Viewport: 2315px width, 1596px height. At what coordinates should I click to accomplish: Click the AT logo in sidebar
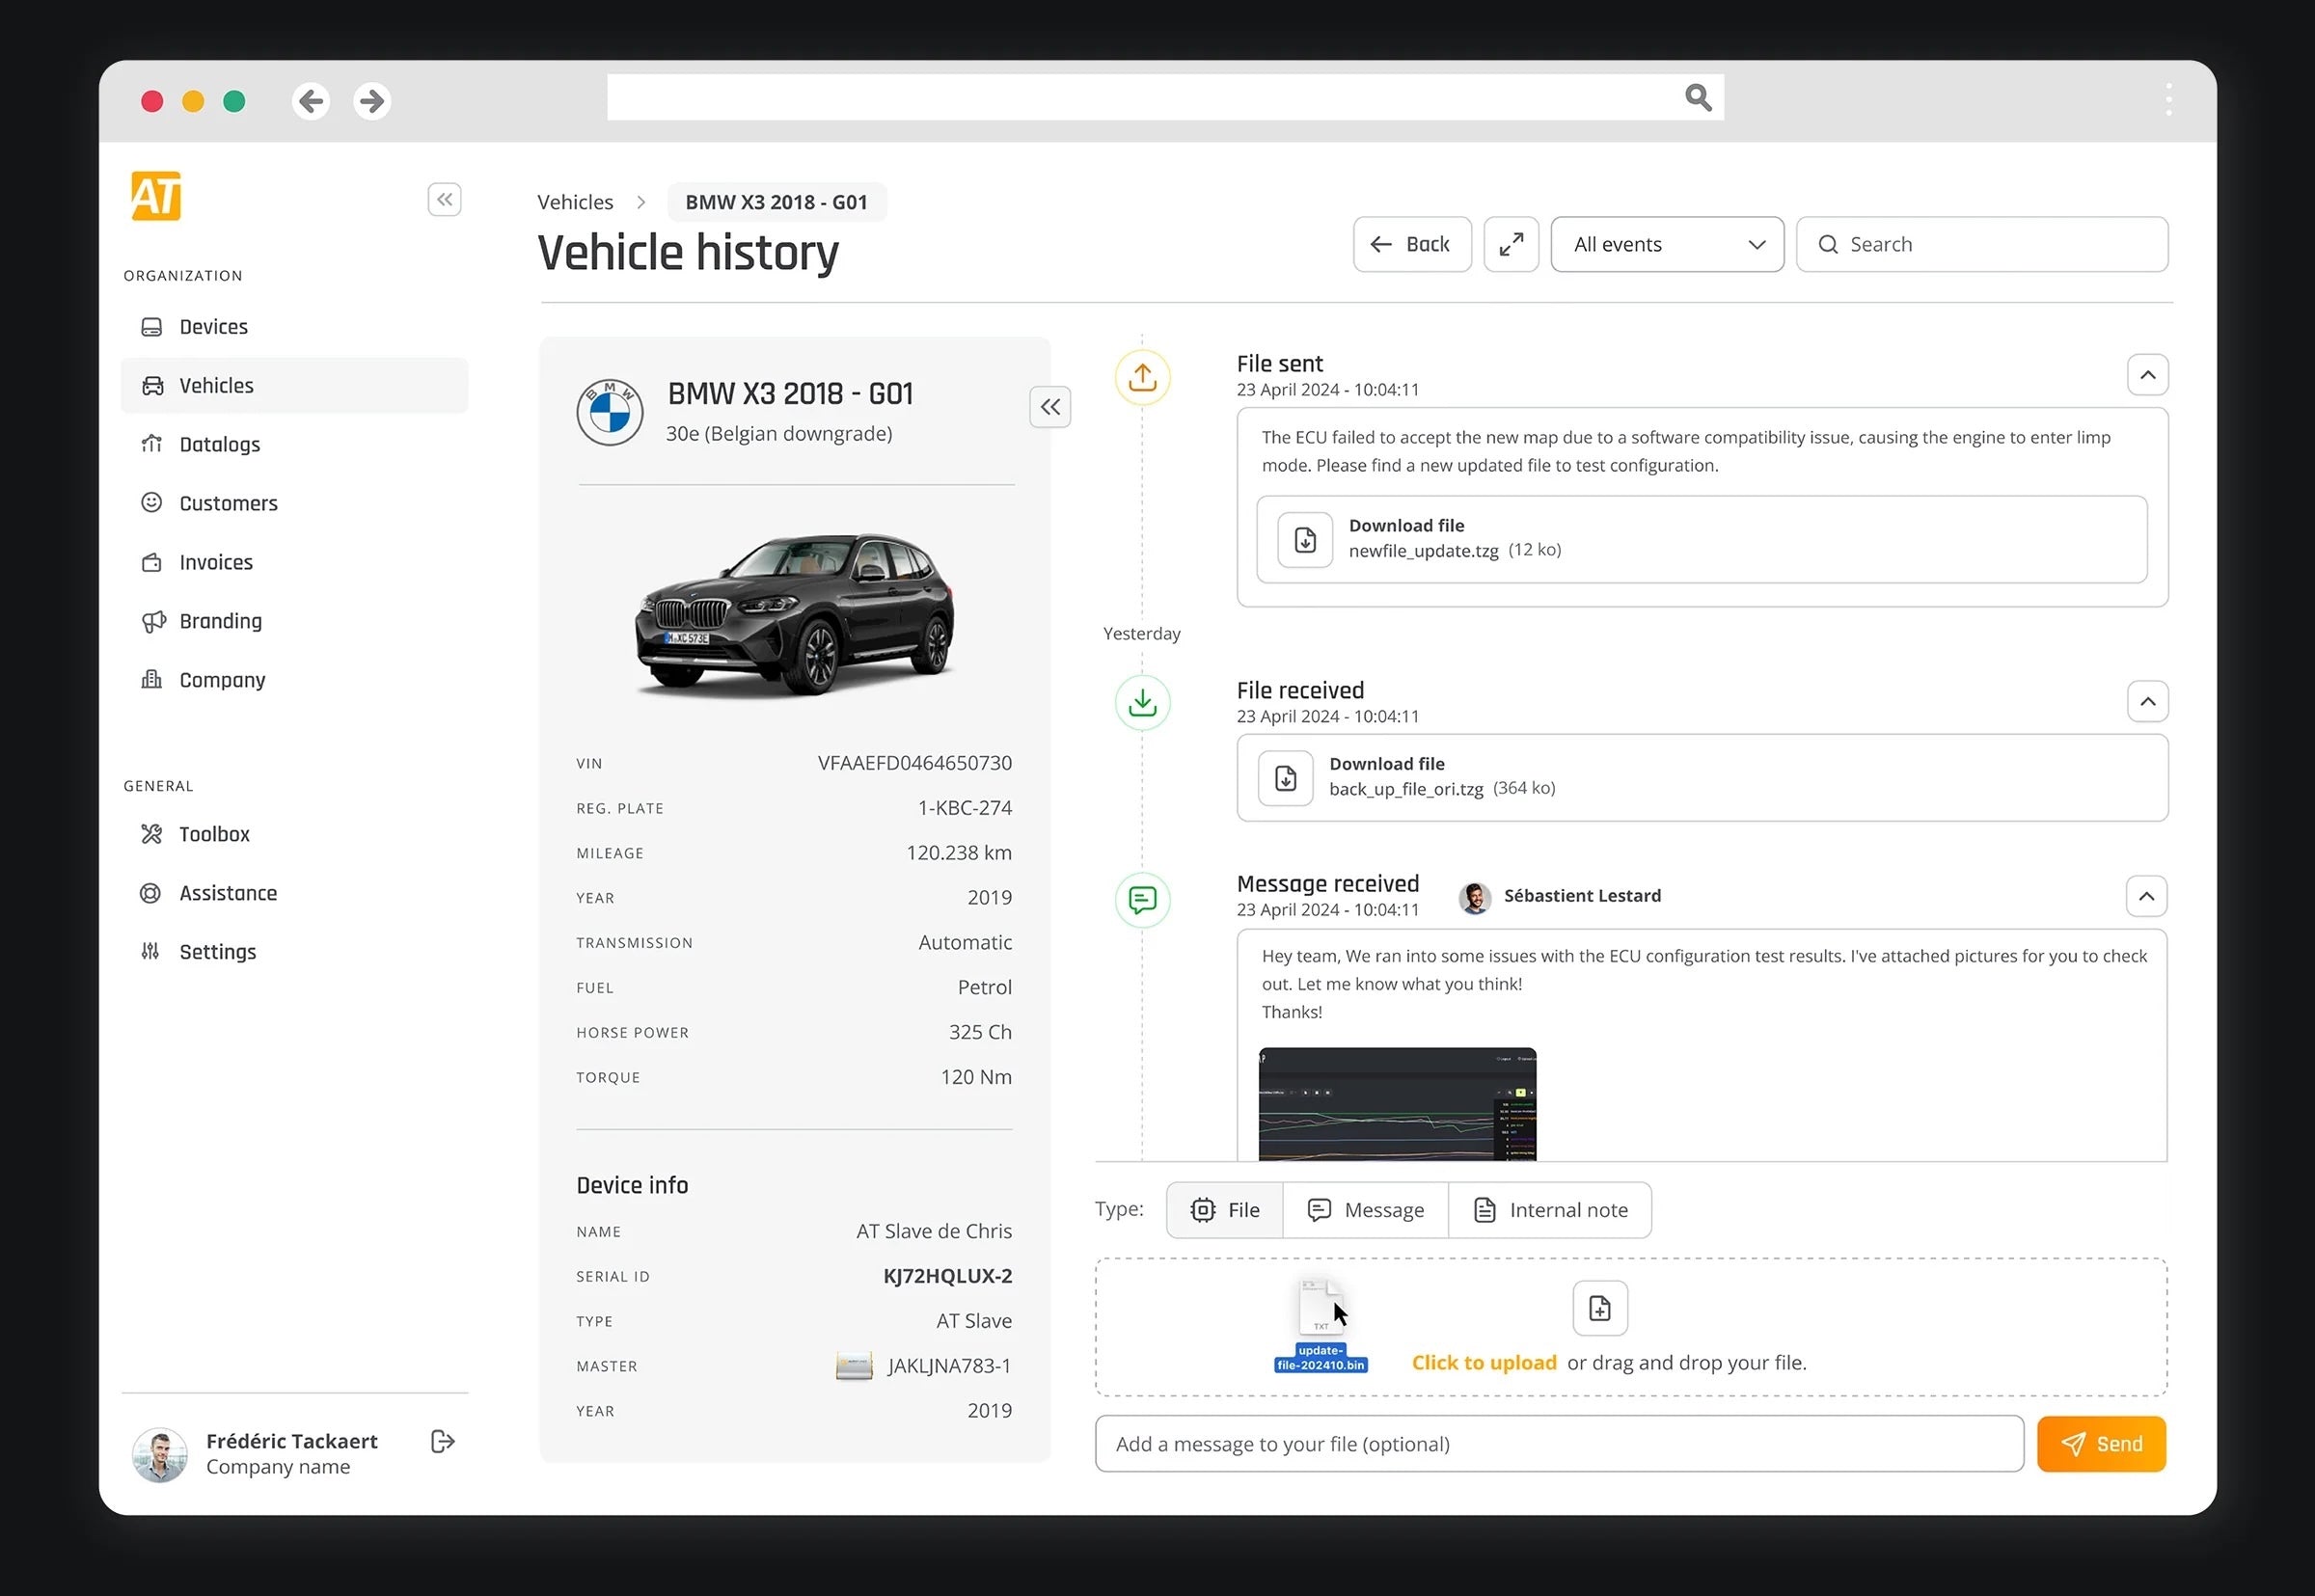tap(156, 196)
